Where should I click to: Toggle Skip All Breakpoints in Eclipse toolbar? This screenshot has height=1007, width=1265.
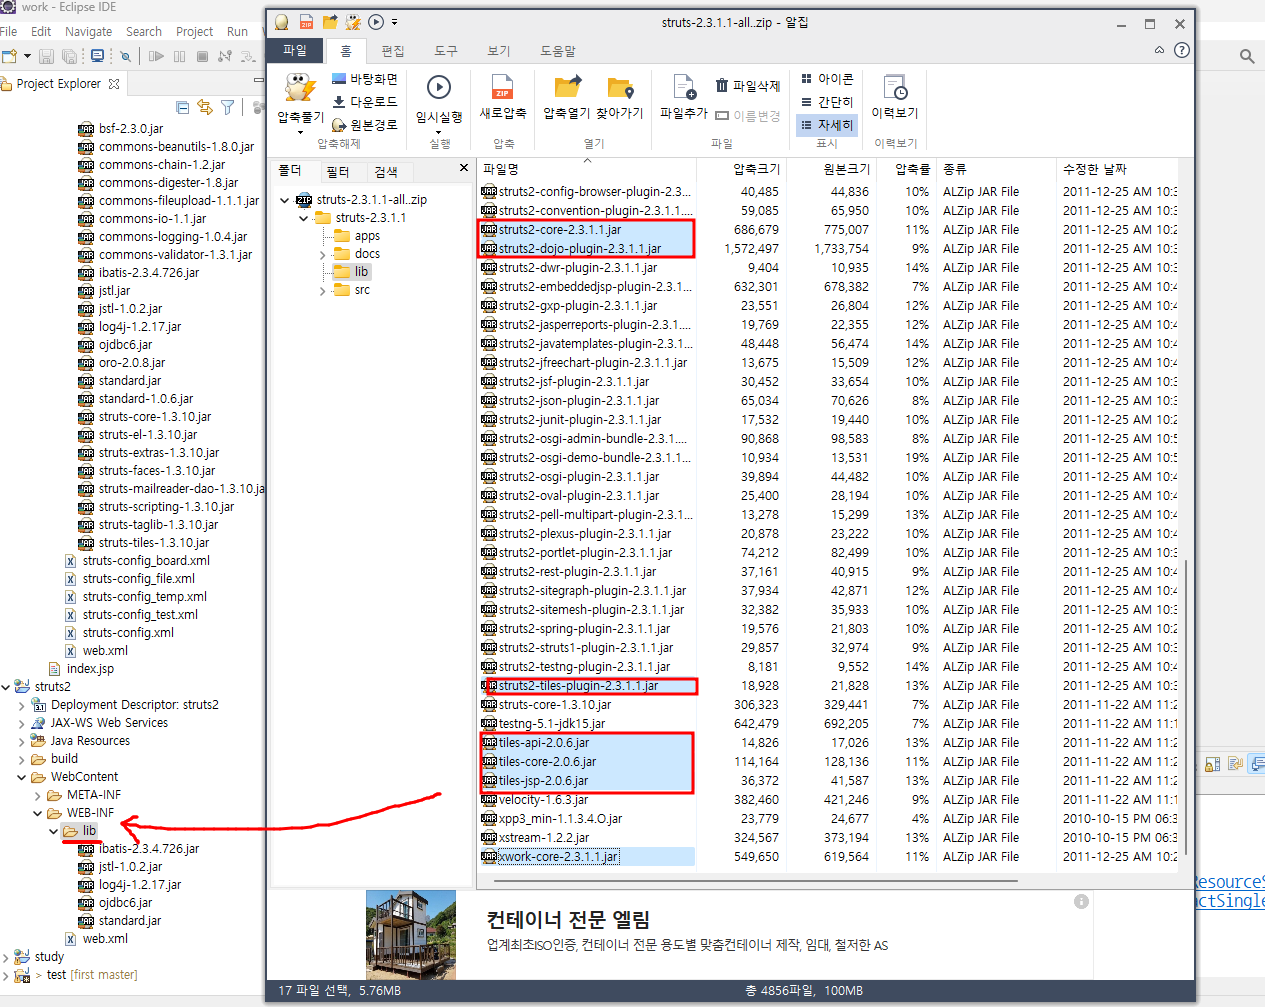coord(125,56)
